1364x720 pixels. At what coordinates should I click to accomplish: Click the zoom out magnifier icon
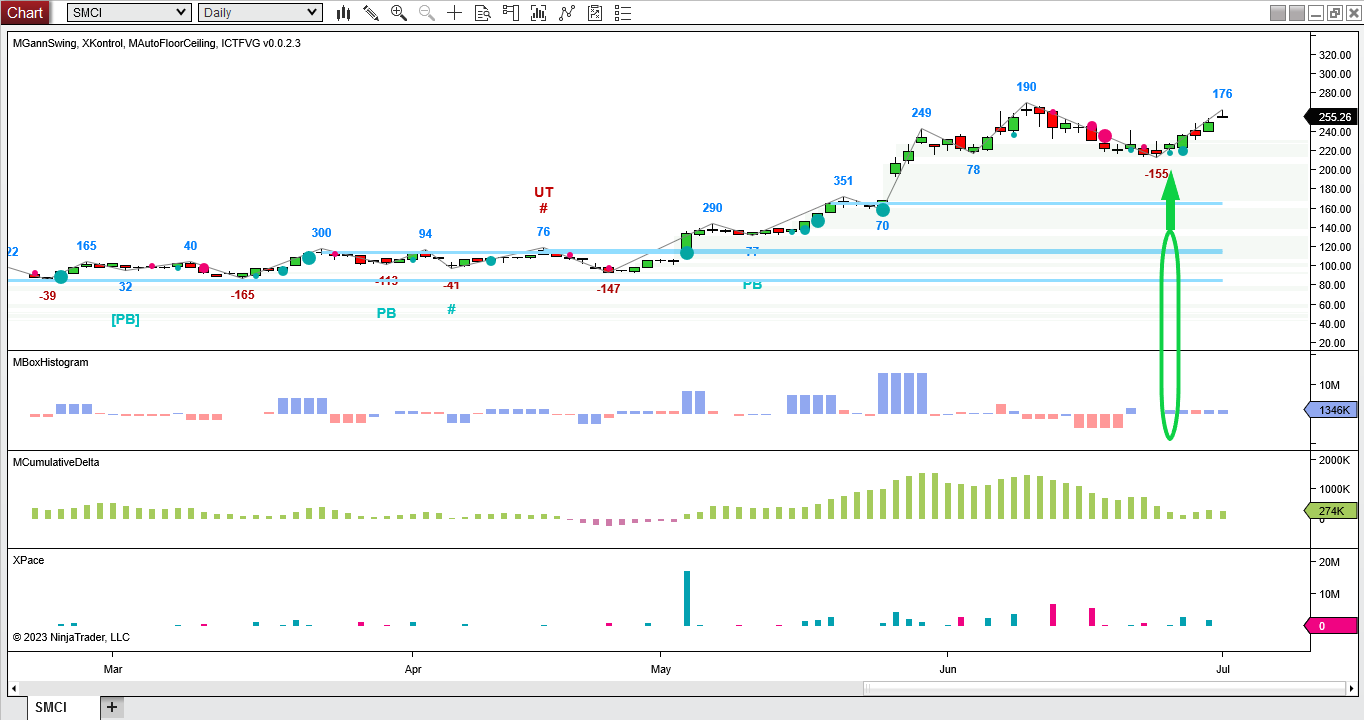click(427, 13)
